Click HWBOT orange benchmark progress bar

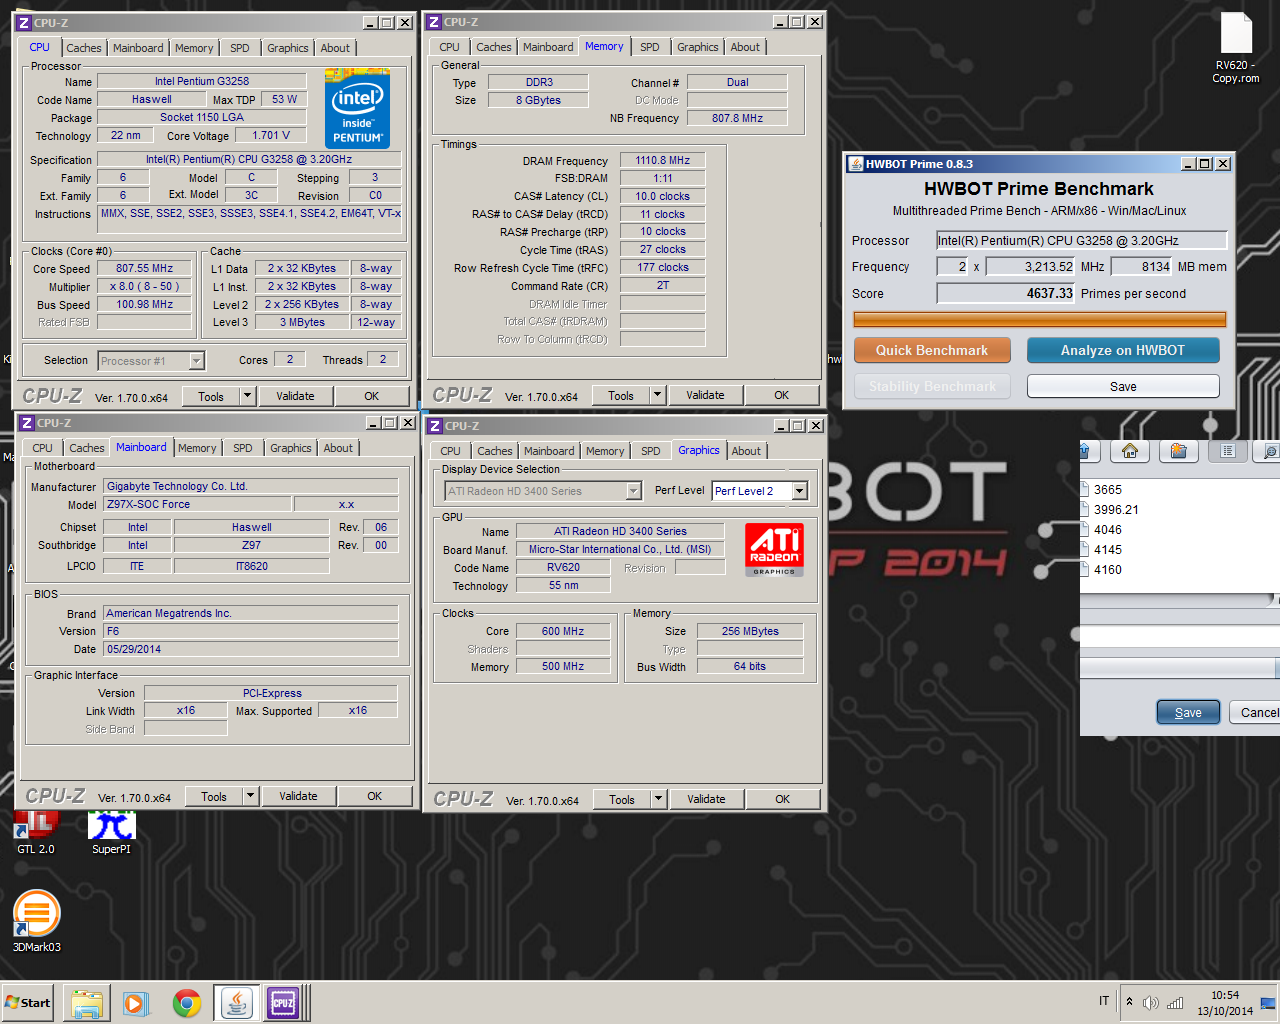click(1039, 319)
